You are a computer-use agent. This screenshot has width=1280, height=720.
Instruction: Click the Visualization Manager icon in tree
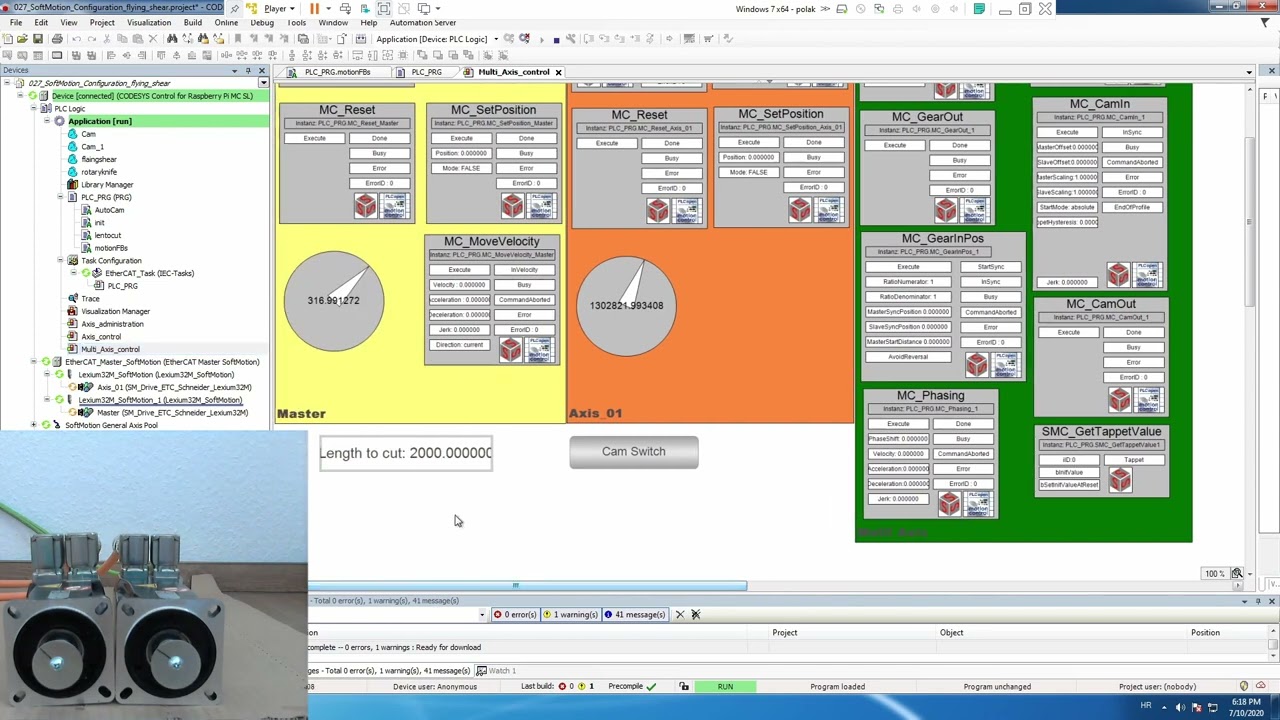click(x=72, y=311)
